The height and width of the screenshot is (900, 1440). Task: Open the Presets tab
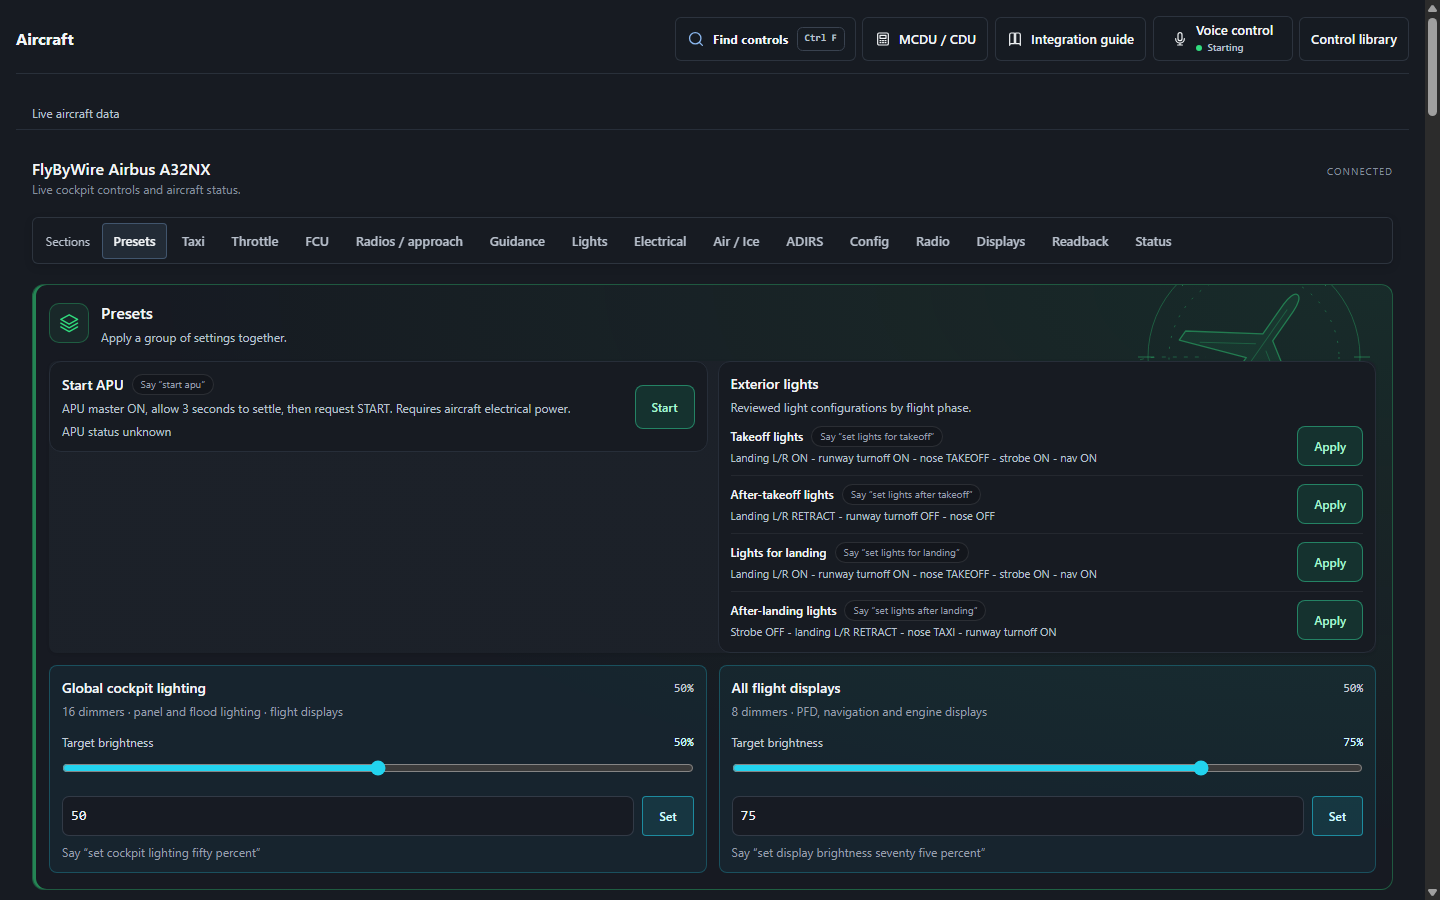point(134,241)
